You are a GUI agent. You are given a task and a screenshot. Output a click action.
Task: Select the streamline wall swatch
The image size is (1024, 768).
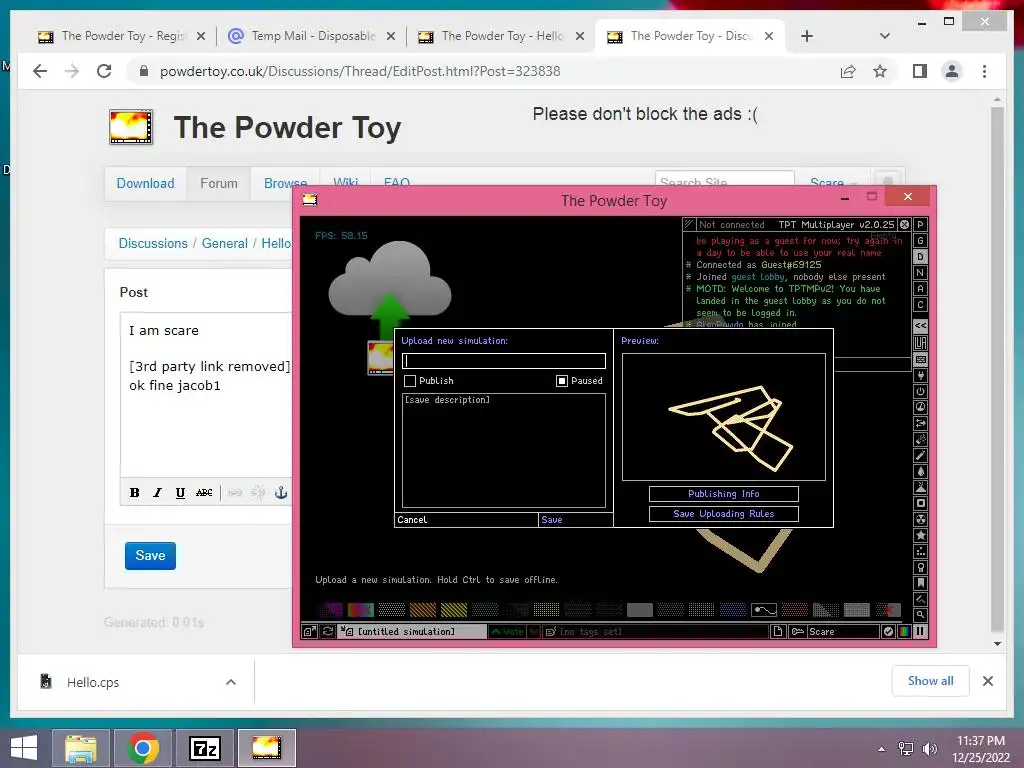764,610
